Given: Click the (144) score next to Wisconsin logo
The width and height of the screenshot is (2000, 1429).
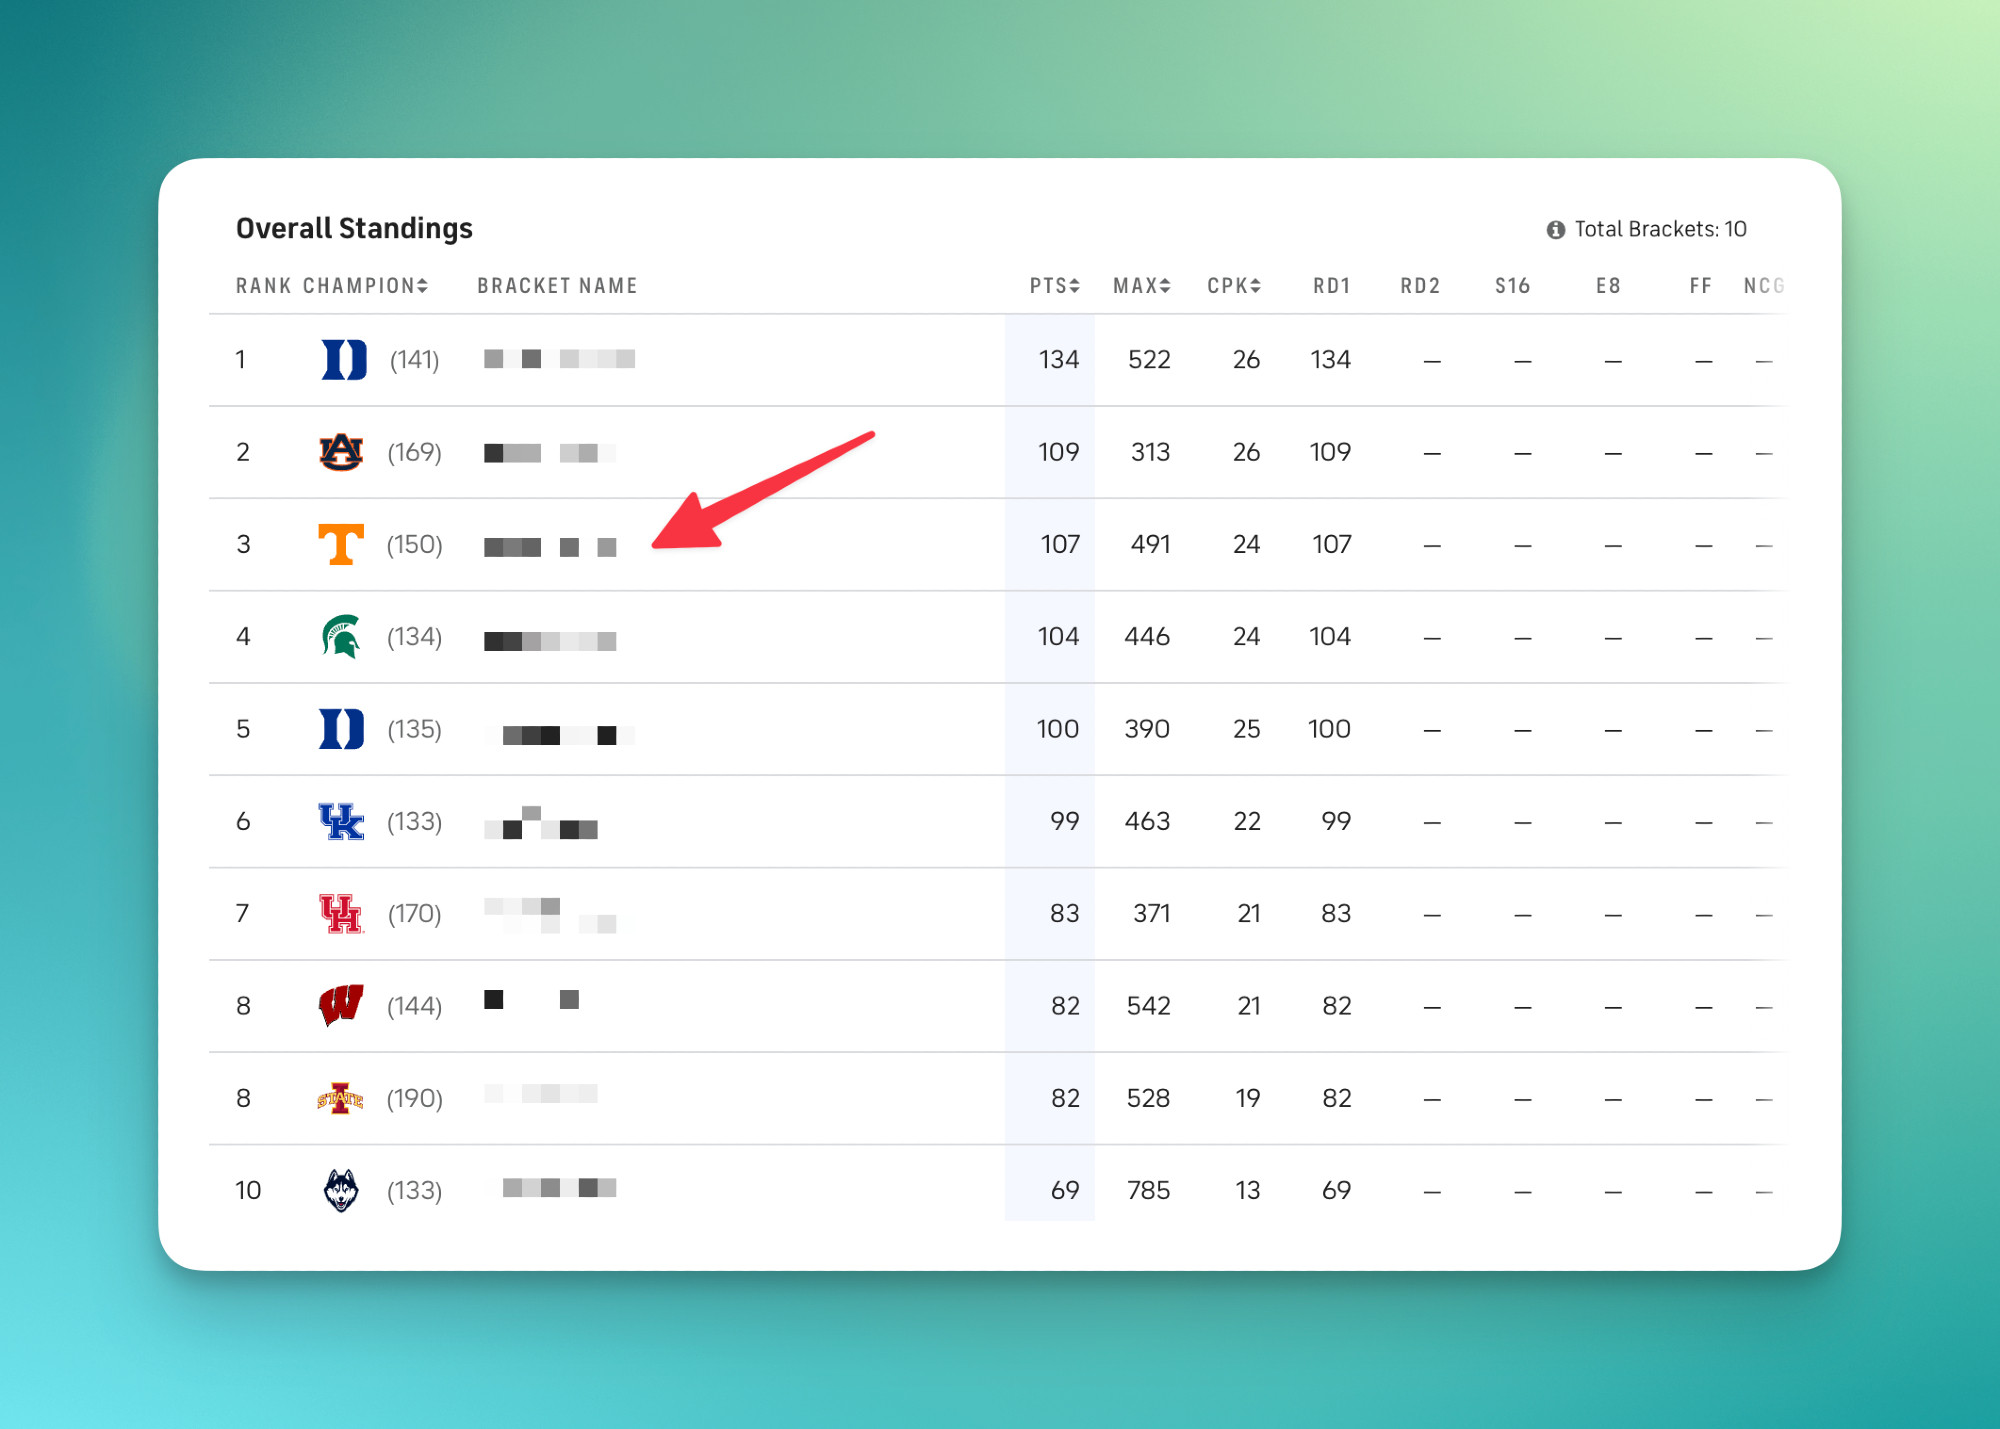Looking at the screenshot, I should [x=414, y=1006].
